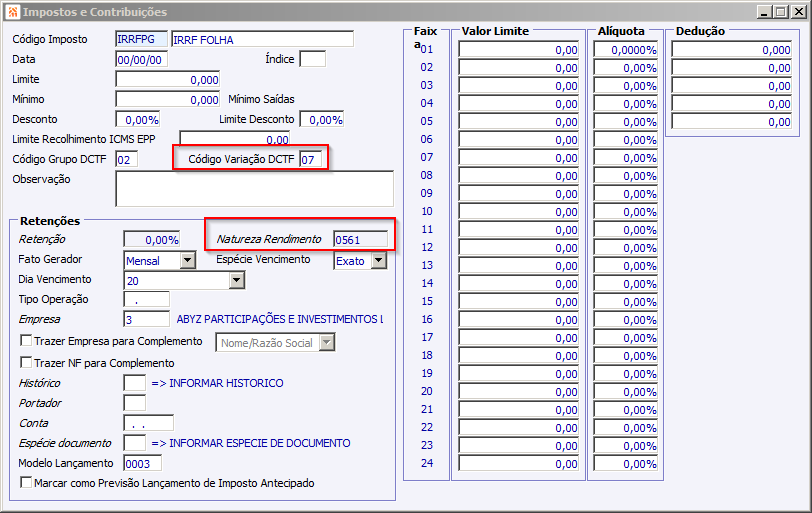Open the Espécie Vencimento dropdown
The image size is (812, 513).
[379, 260]
